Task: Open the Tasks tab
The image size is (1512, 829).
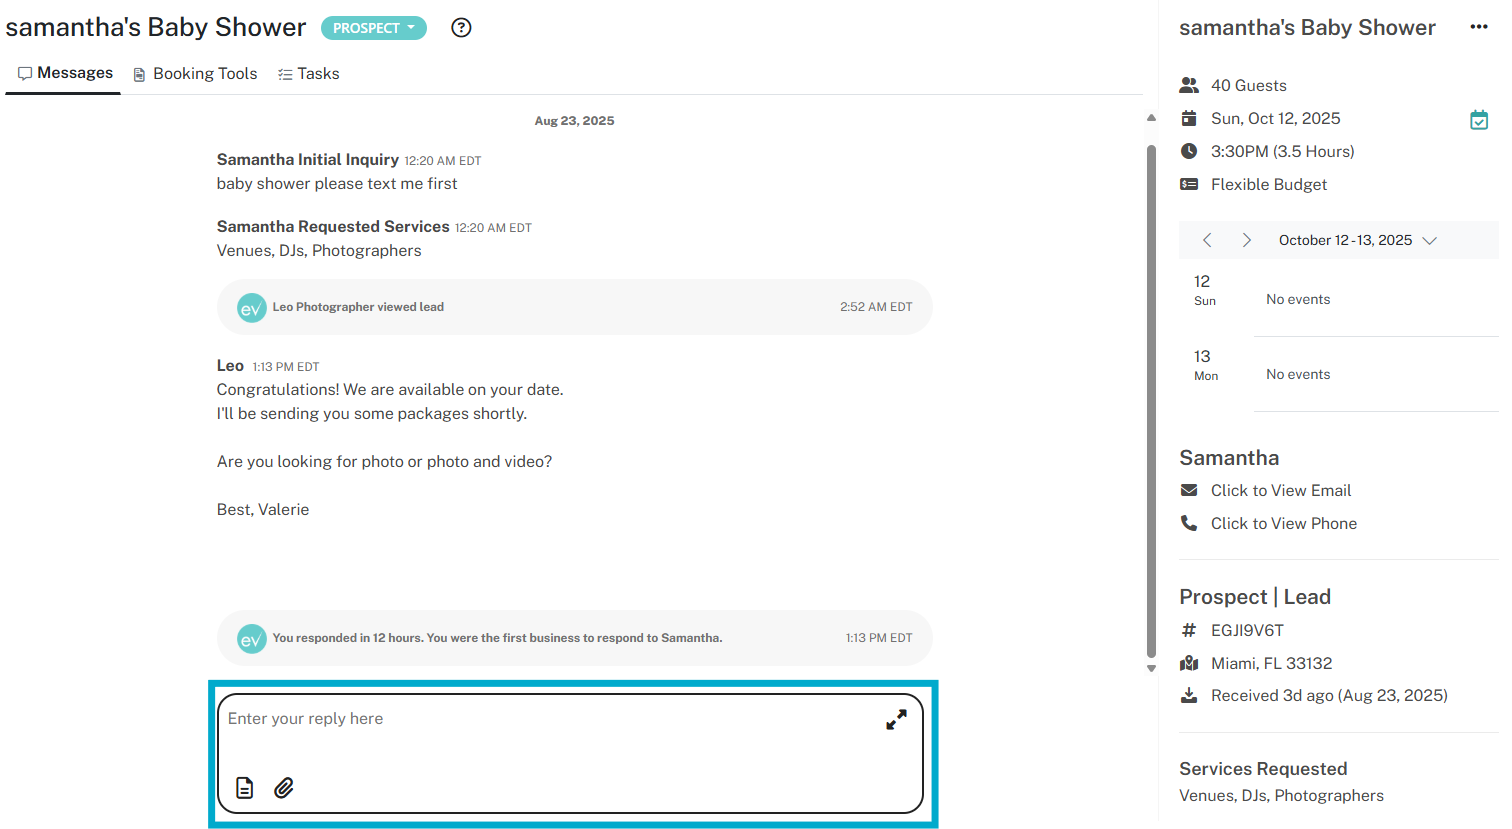Action: point(308,74)
